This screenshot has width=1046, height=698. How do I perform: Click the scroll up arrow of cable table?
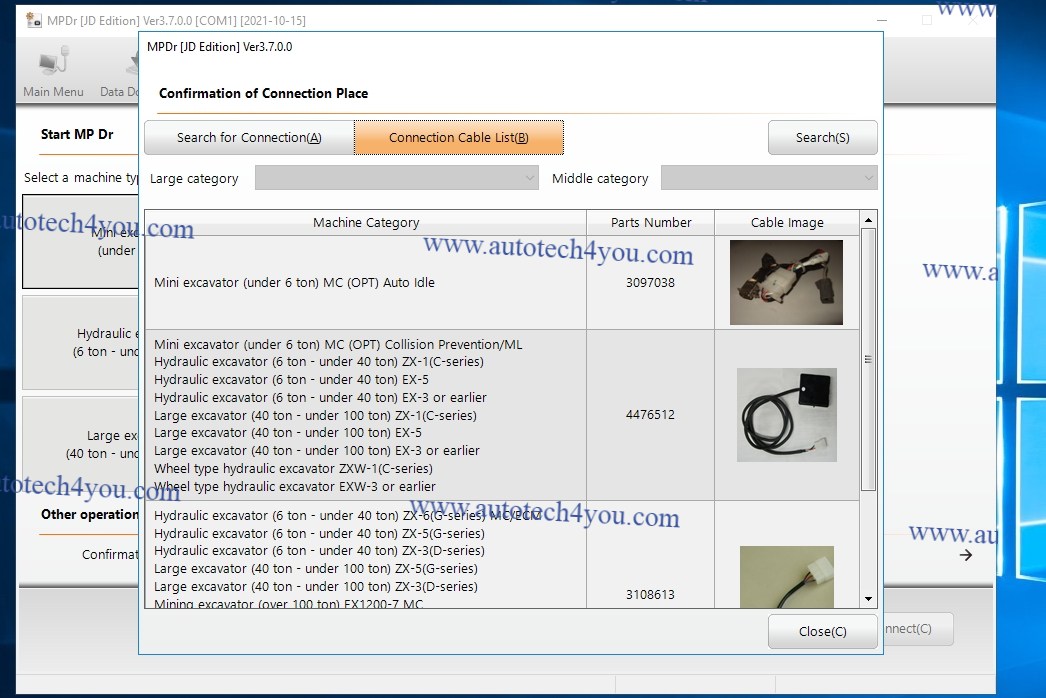[x=868, y=221]
